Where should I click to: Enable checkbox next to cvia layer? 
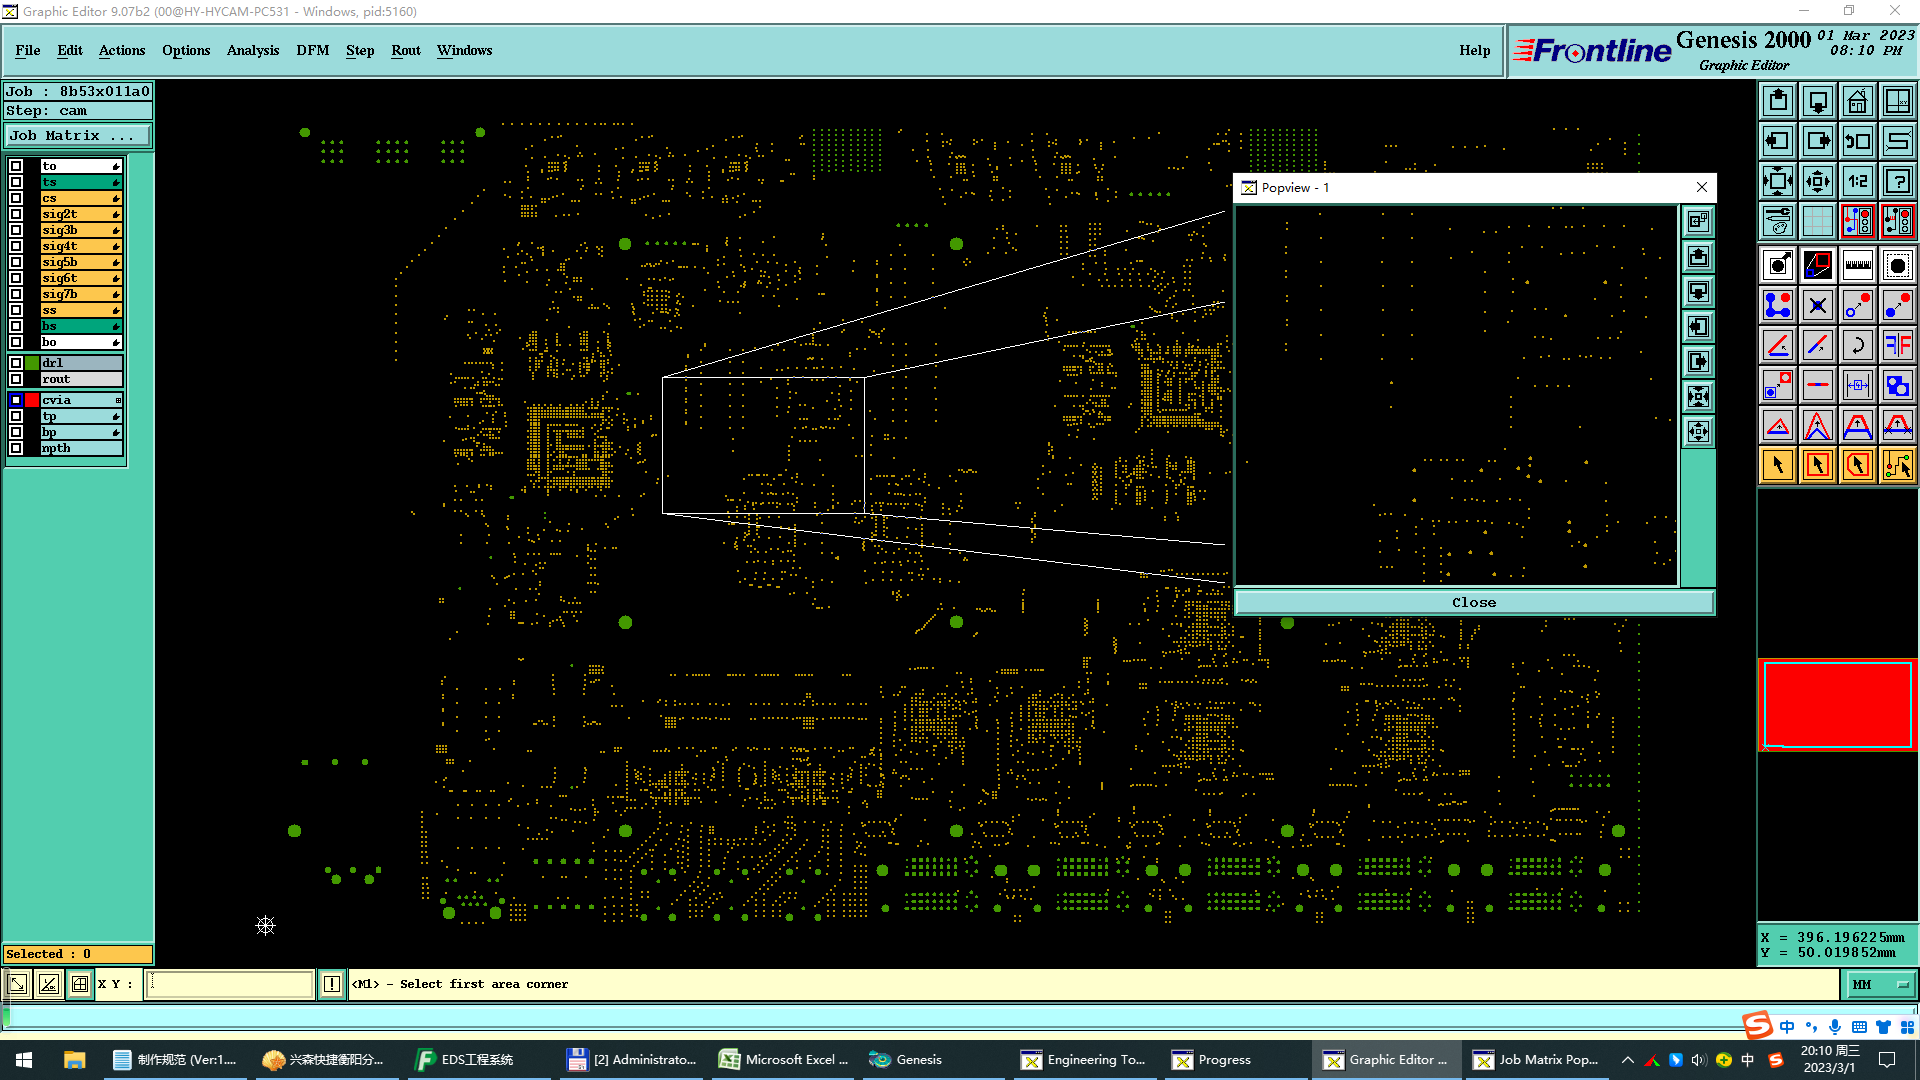(x=16, y=400)
